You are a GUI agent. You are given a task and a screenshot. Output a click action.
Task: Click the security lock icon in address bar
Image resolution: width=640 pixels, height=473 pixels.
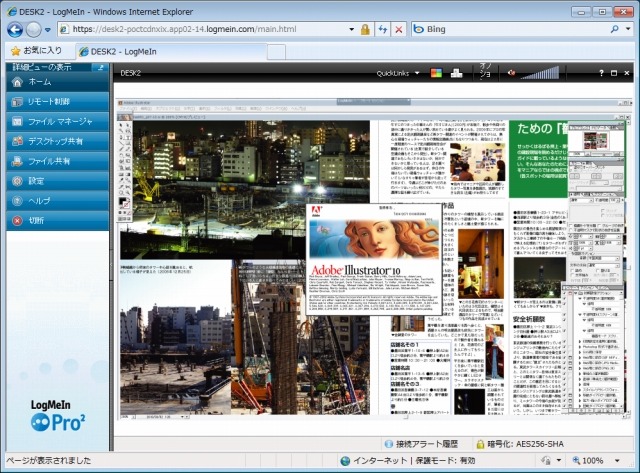point(365,29)
